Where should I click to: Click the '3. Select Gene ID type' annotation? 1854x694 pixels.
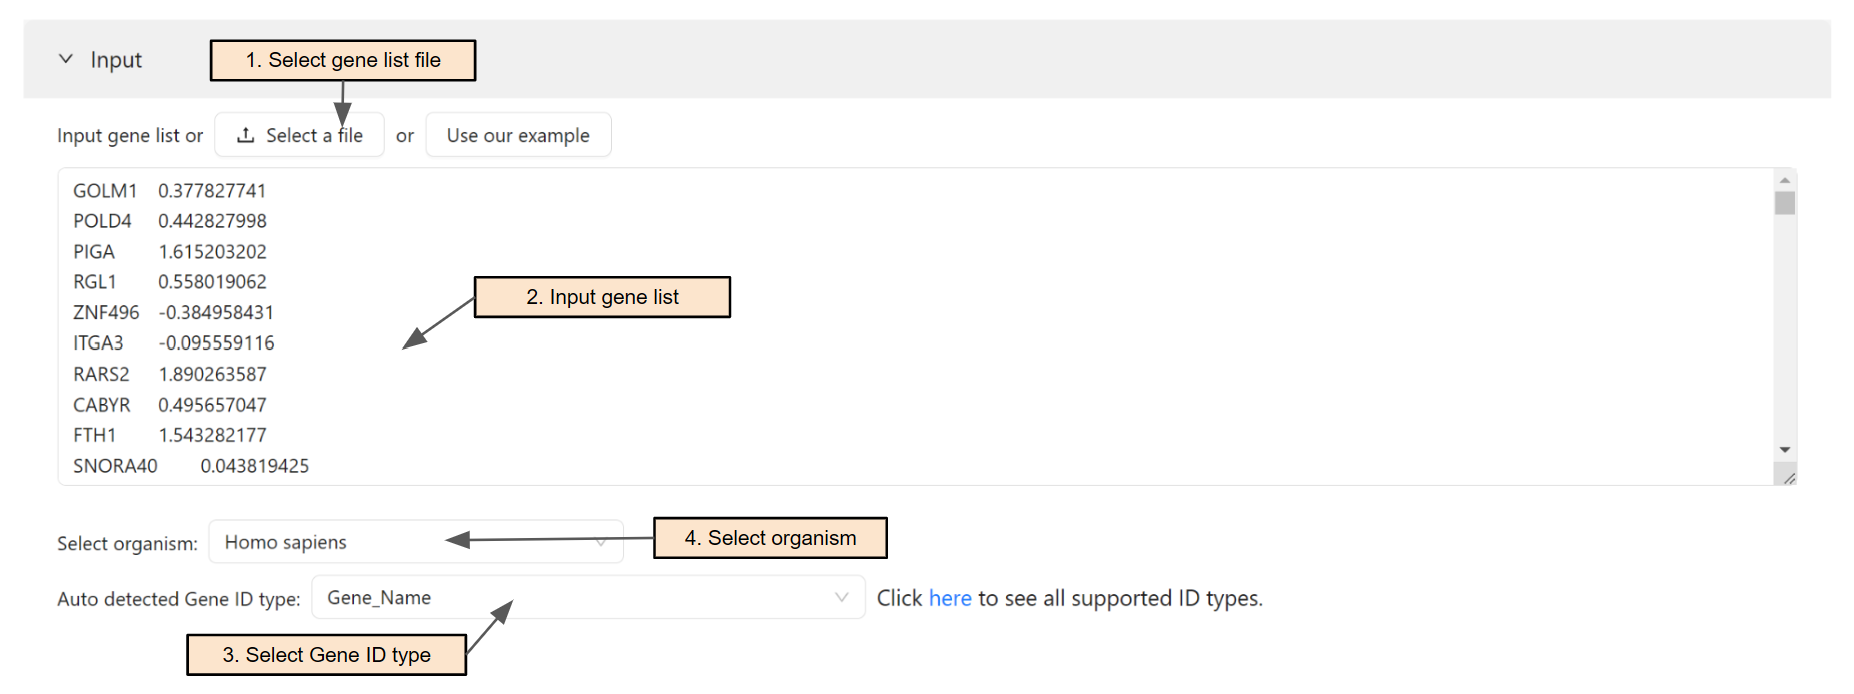pos(326,654)
